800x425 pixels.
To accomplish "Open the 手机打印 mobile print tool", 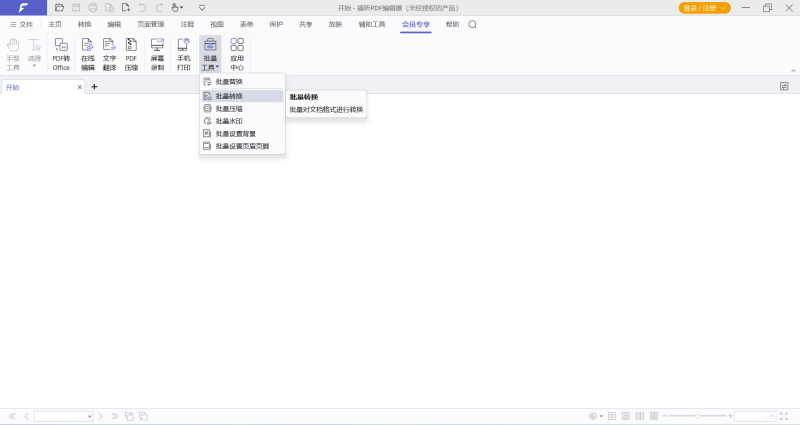I will tap(183, 54).
